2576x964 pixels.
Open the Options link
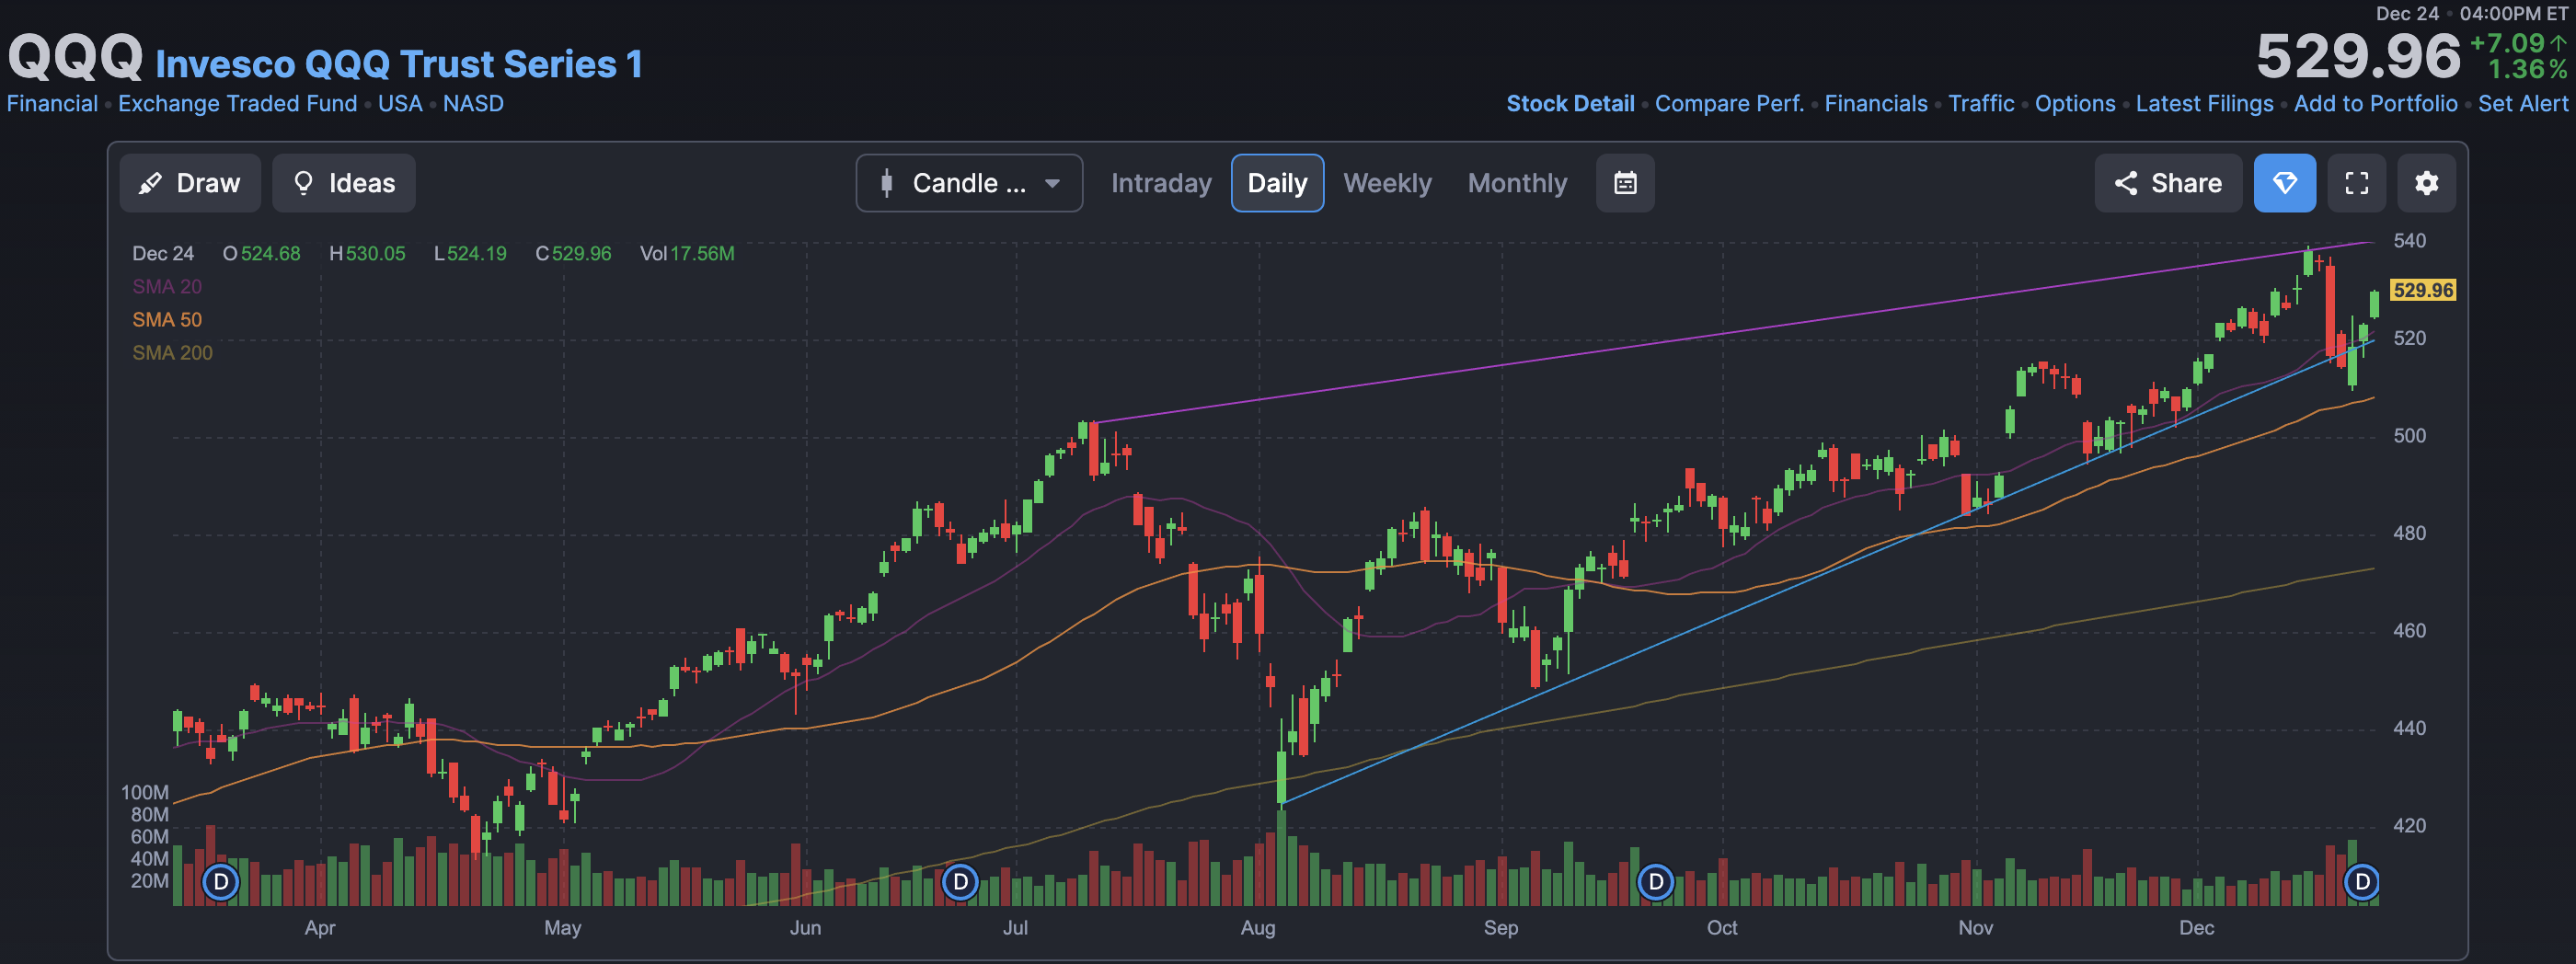2075,104
